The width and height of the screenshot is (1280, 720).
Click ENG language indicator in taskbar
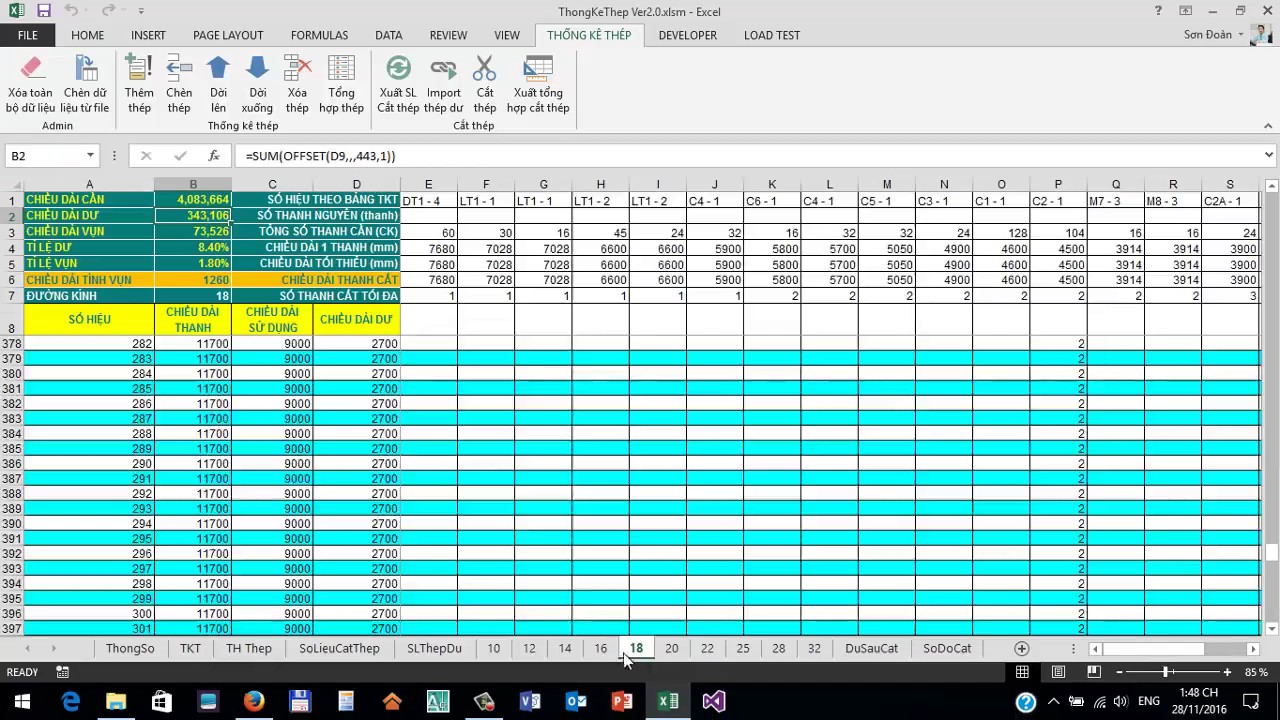[x=1149, y=701]
